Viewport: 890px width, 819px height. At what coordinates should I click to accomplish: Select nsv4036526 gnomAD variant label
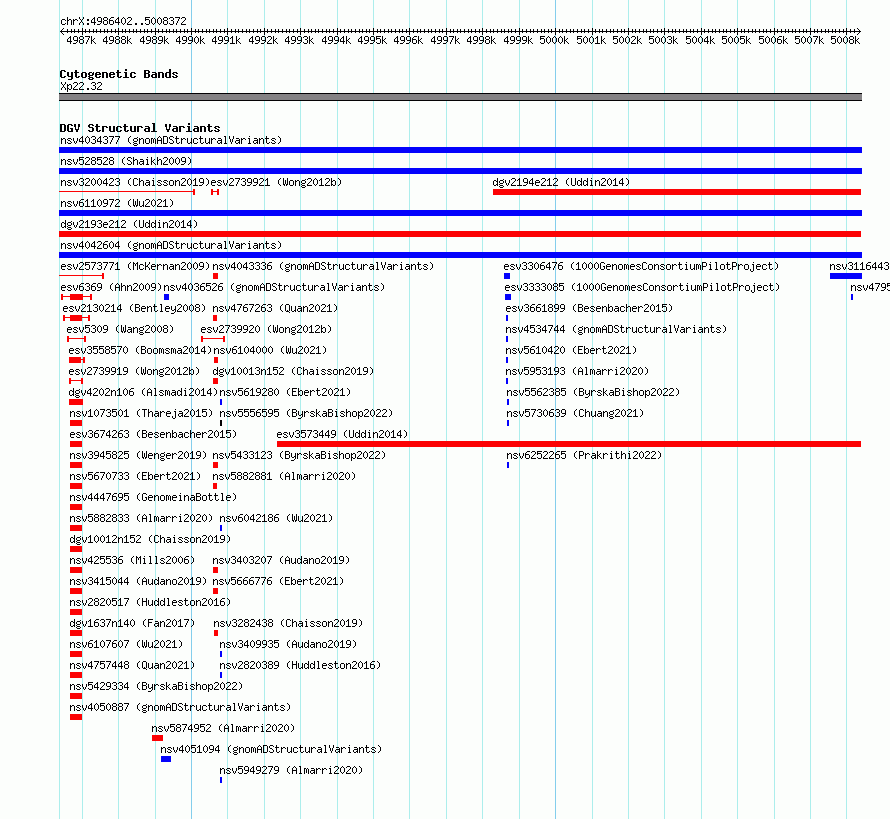(274, 287)
